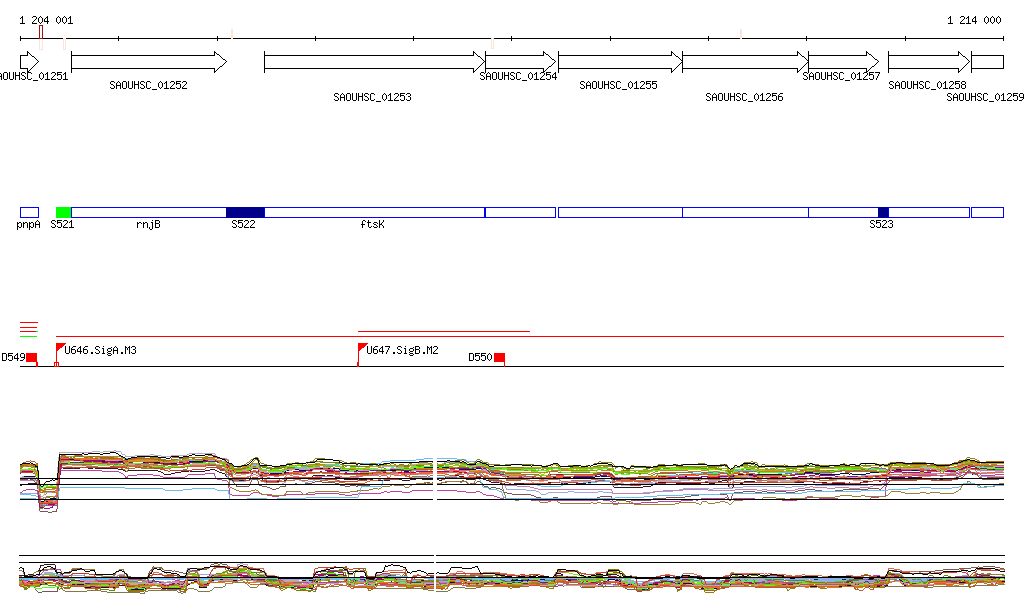Click the SAOUHSC_01255 gene arrow
The image size is (1024, 611).
pos(619,62)
